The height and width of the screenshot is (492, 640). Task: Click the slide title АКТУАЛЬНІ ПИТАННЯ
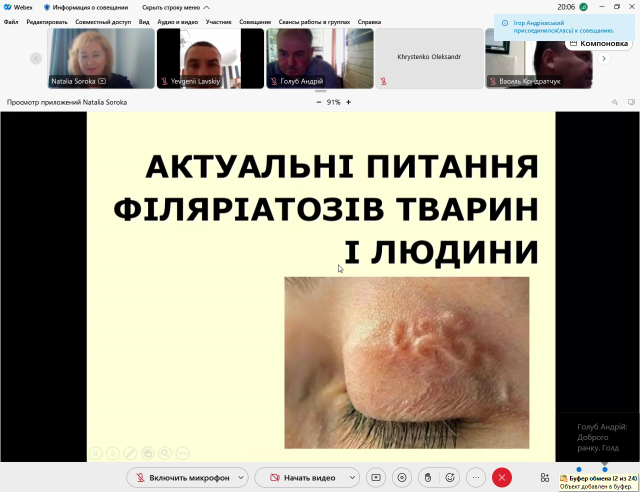point(342,166)
